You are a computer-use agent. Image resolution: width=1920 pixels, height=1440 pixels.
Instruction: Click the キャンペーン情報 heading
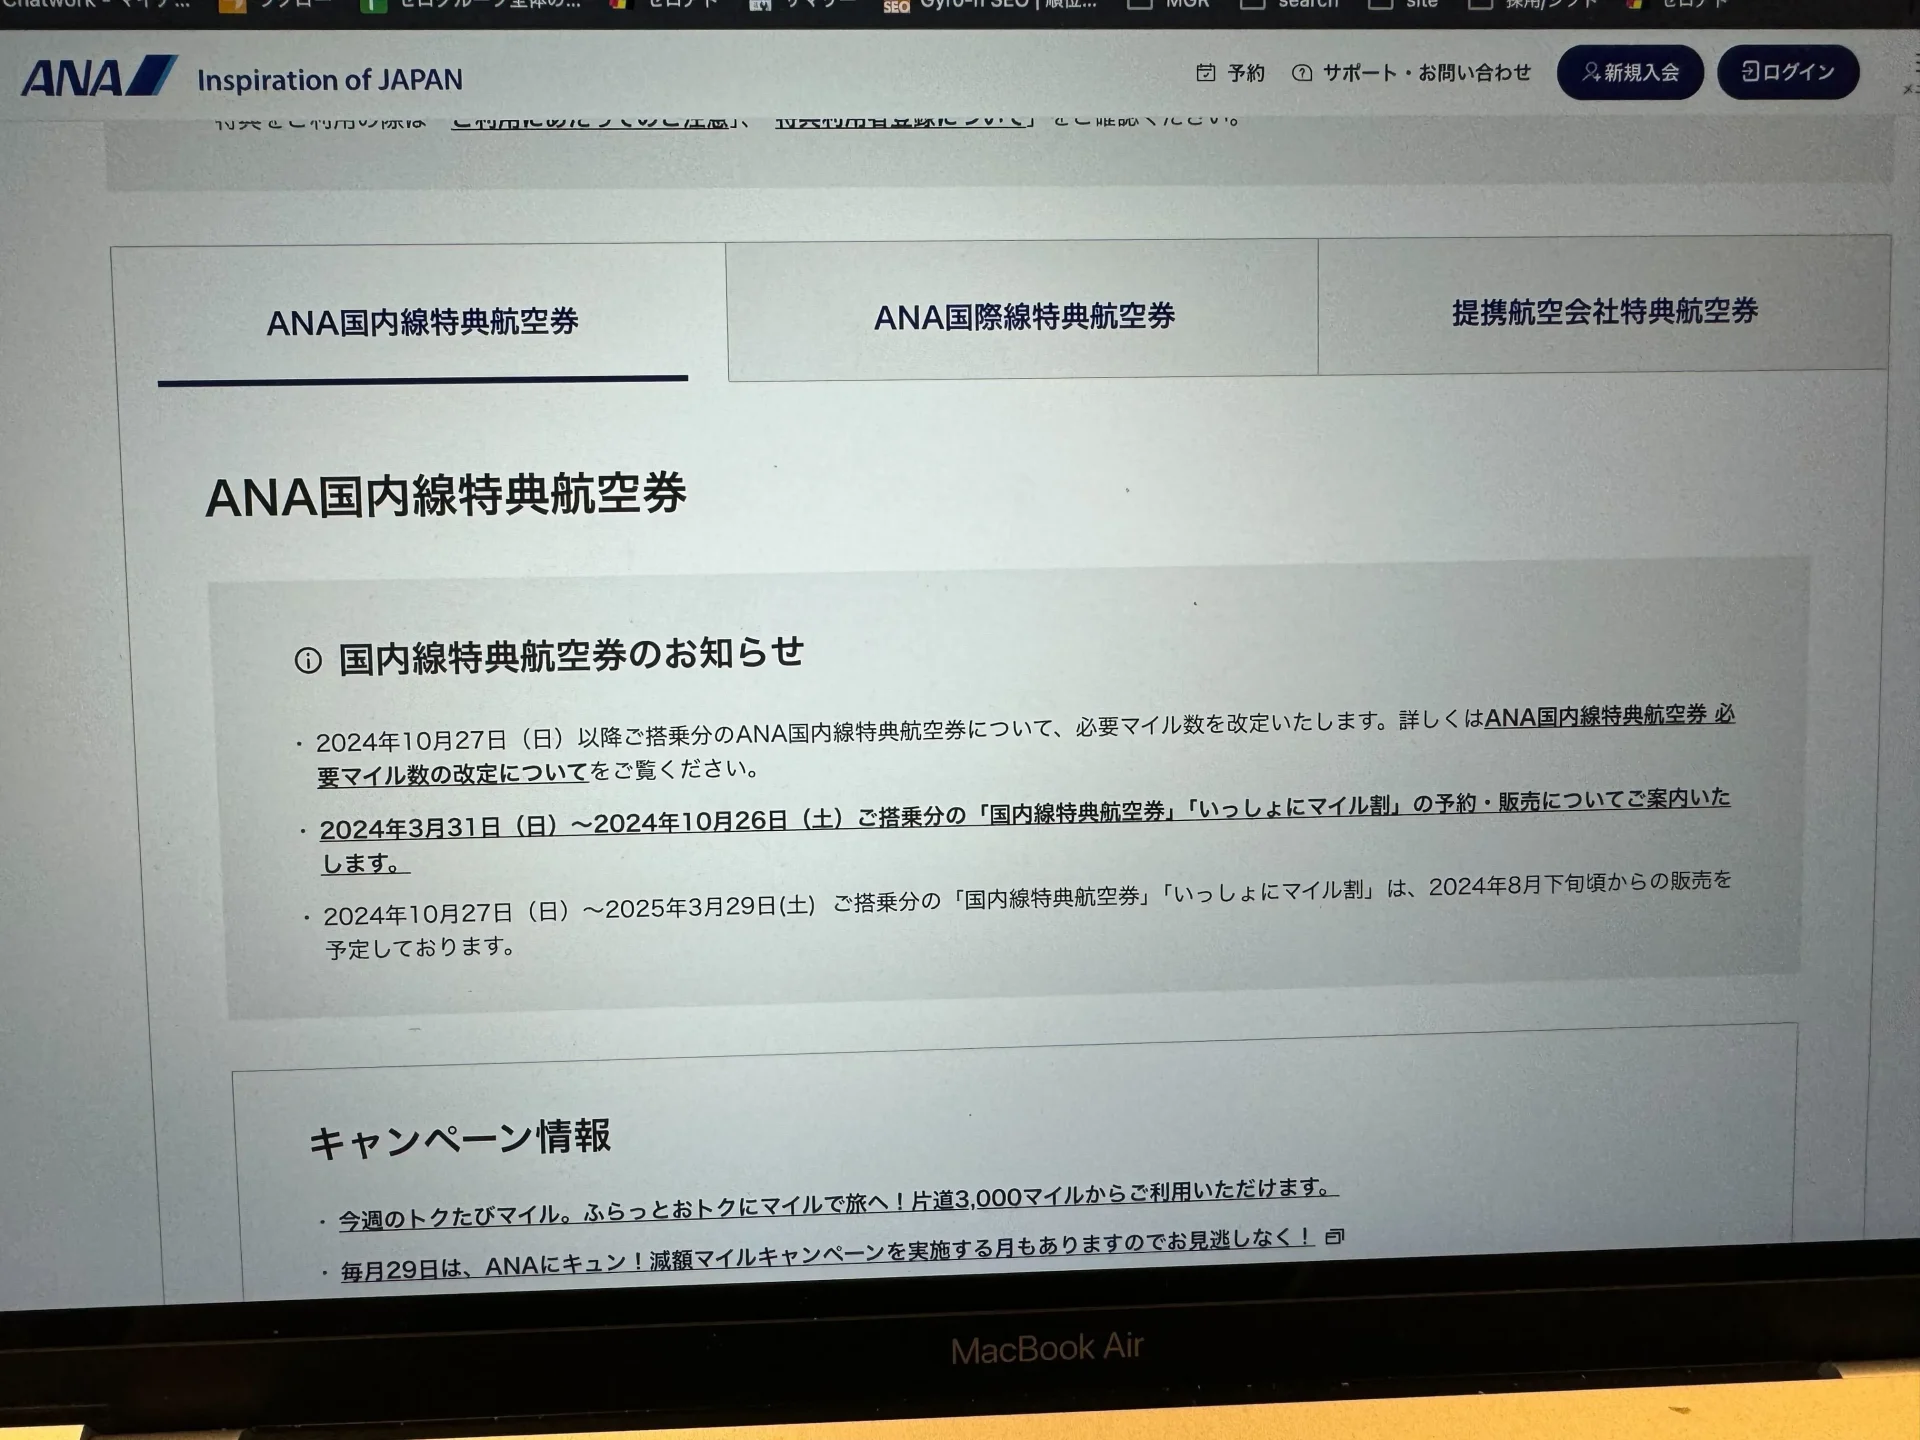click(459, 1139)
